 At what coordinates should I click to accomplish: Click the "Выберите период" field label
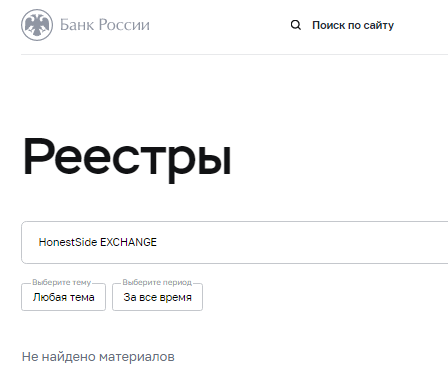(157, 282)
